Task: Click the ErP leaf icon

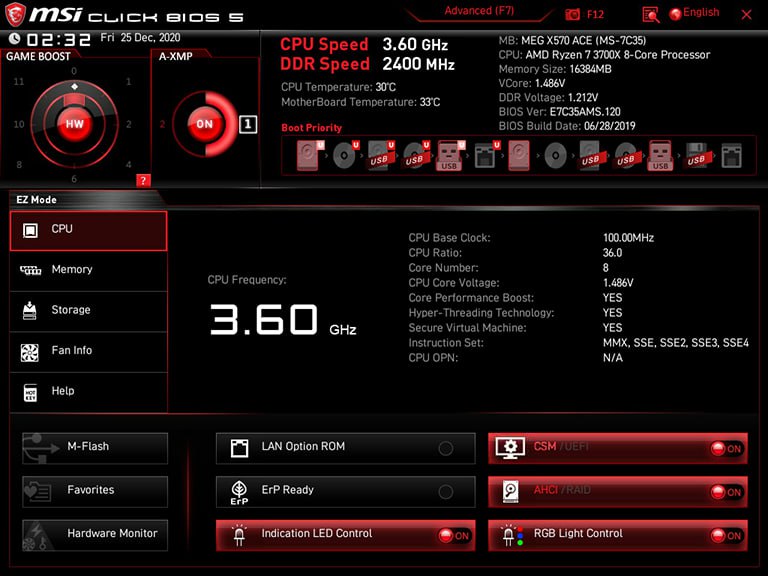Action: (x=239, y=492)
